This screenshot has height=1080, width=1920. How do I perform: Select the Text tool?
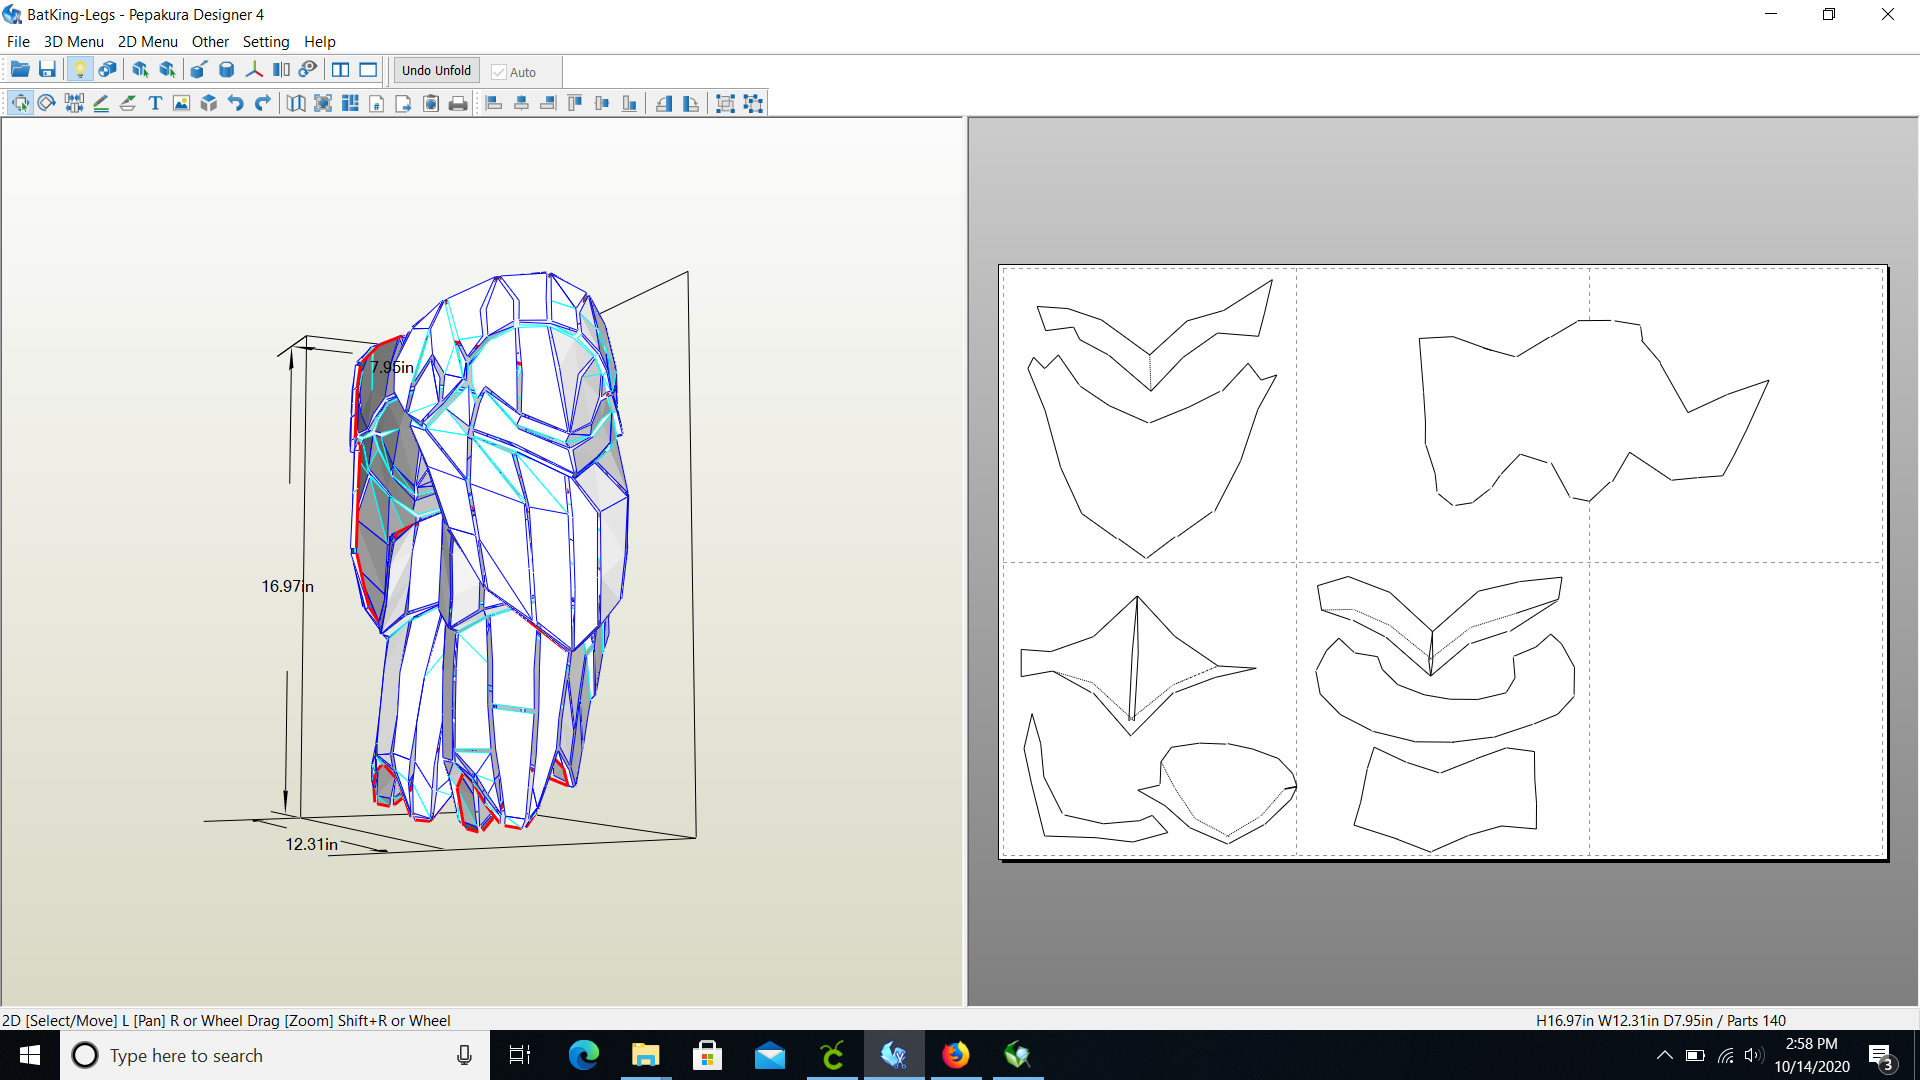tap(155, 102)
